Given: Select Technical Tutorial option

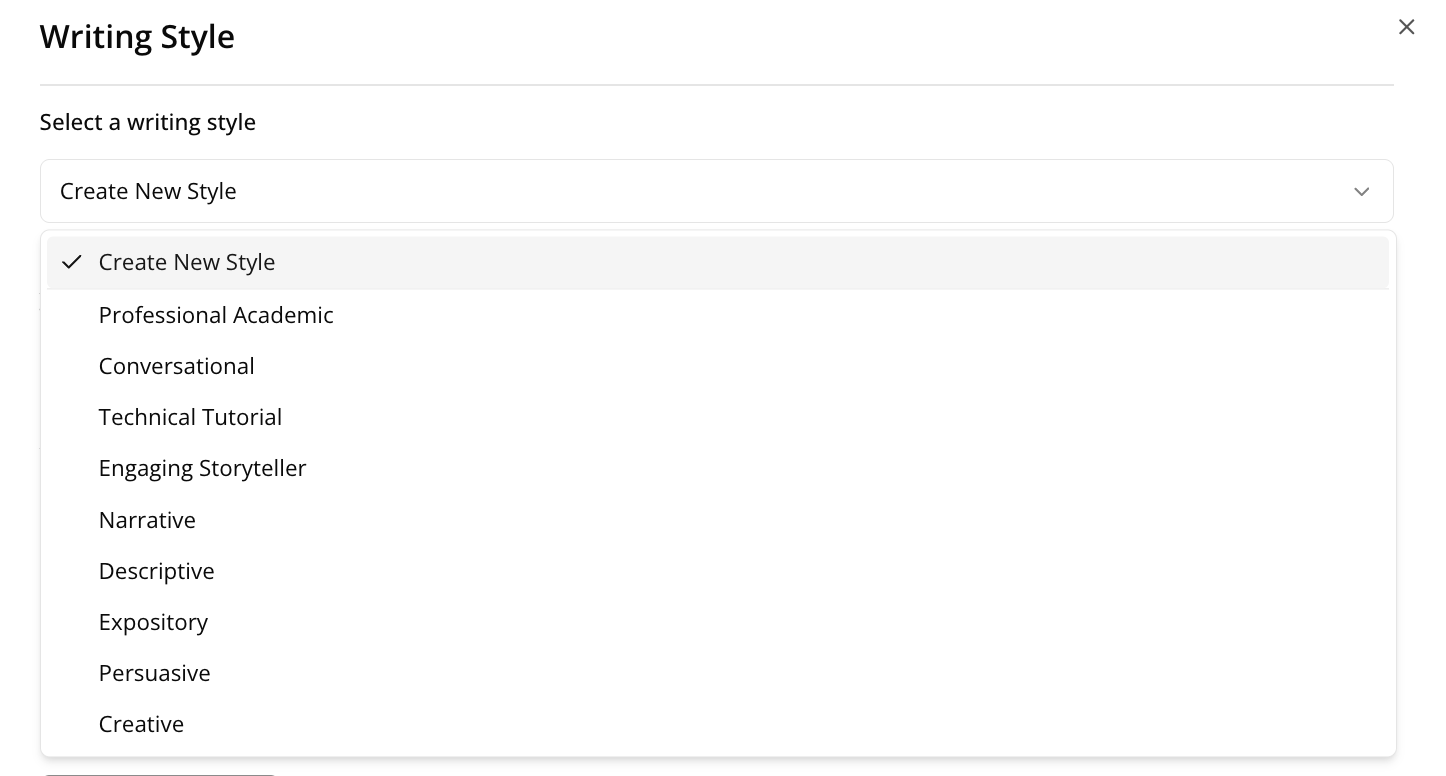Looking at the screenshot, I should point(190,417).
